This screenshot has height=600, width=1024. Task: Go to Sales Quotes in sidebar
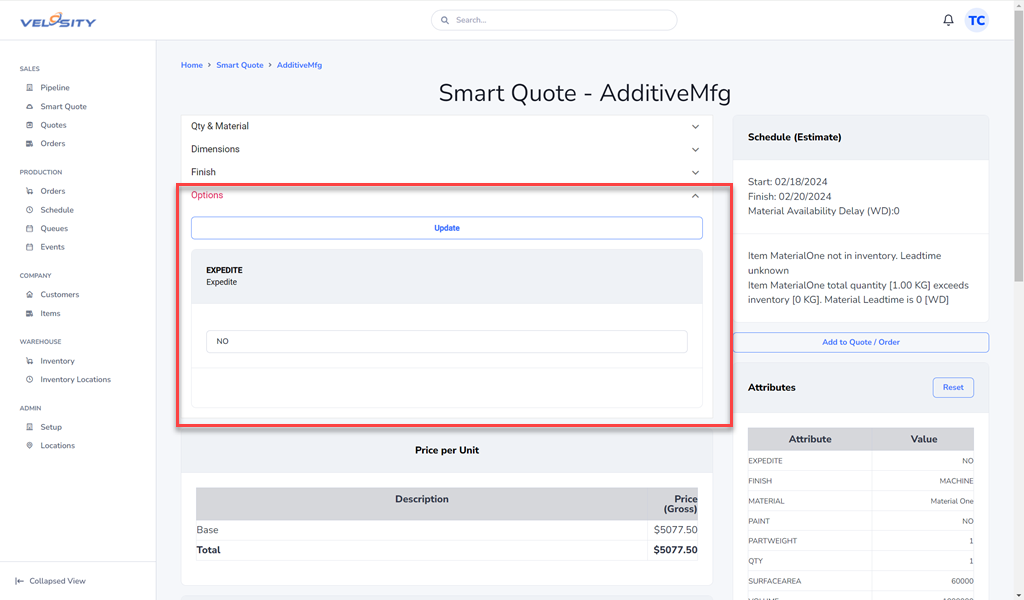pyautogui.click(x=53, y=125)
